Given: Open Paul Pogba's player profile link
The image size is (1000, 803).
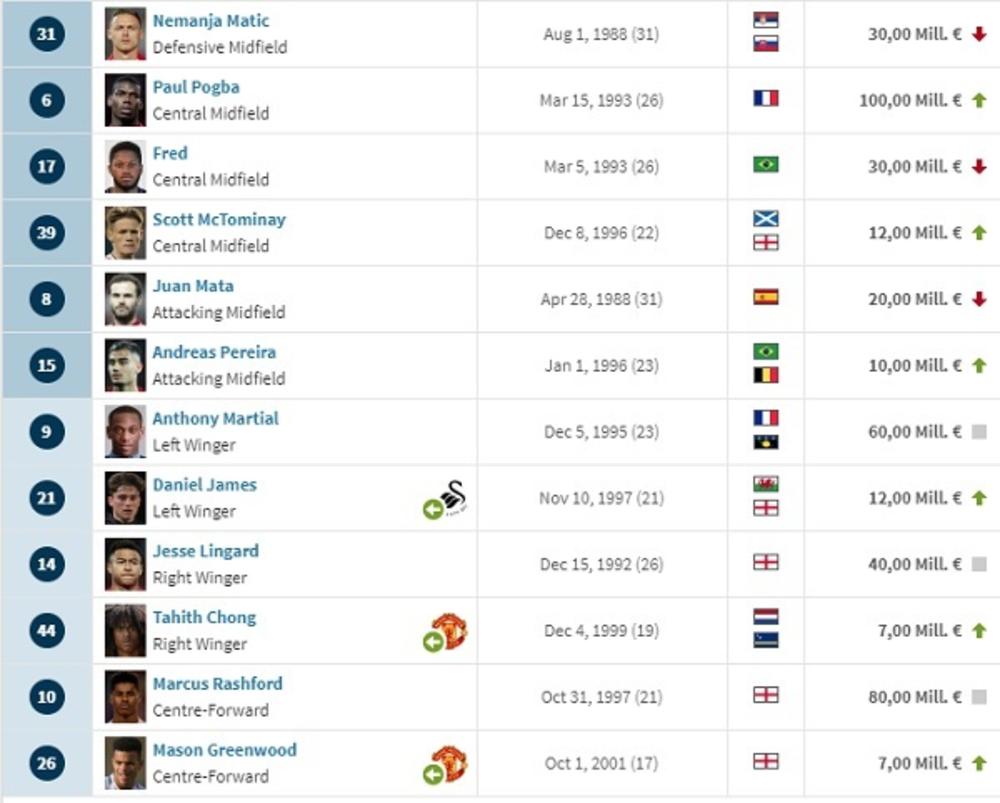Looking at the screenshot, I should point(196,87).
